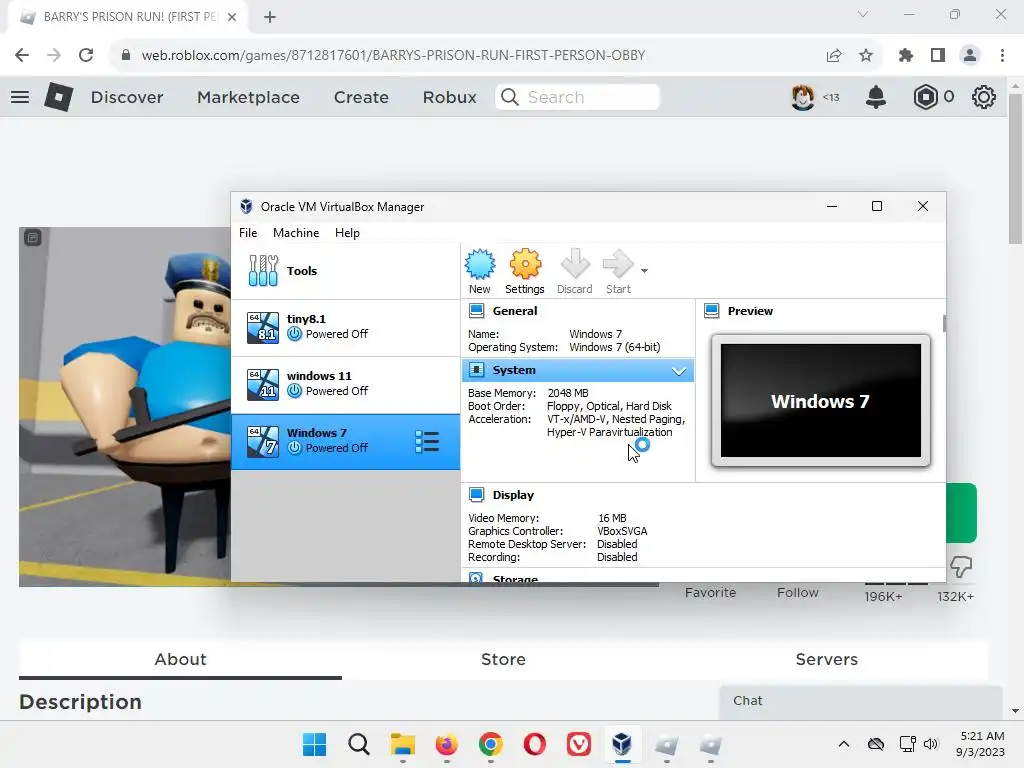Open Chrome extensions puzzle icon
This screenshot has width=1024, height=768.
(906, 56)
